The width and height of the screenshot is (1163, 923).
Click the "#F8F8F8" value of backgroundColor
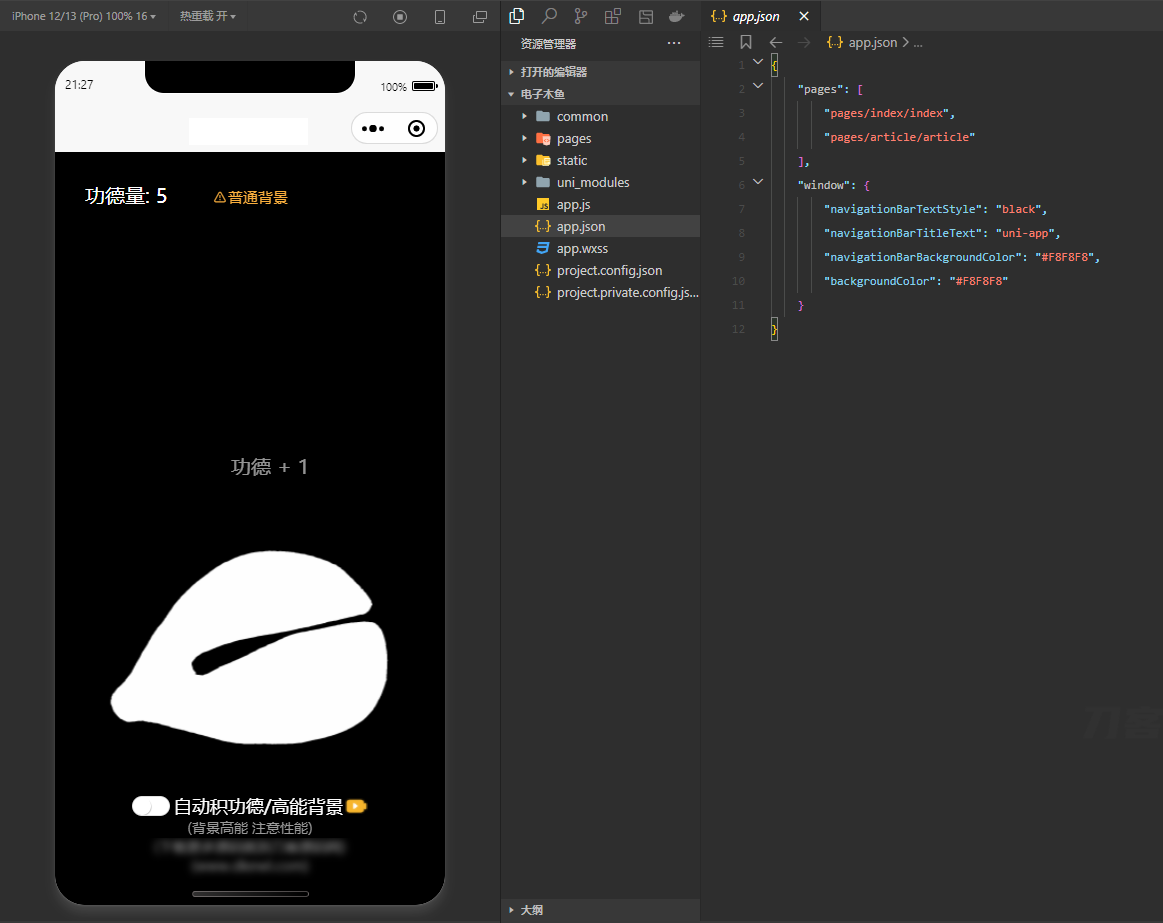coord(979,281)
